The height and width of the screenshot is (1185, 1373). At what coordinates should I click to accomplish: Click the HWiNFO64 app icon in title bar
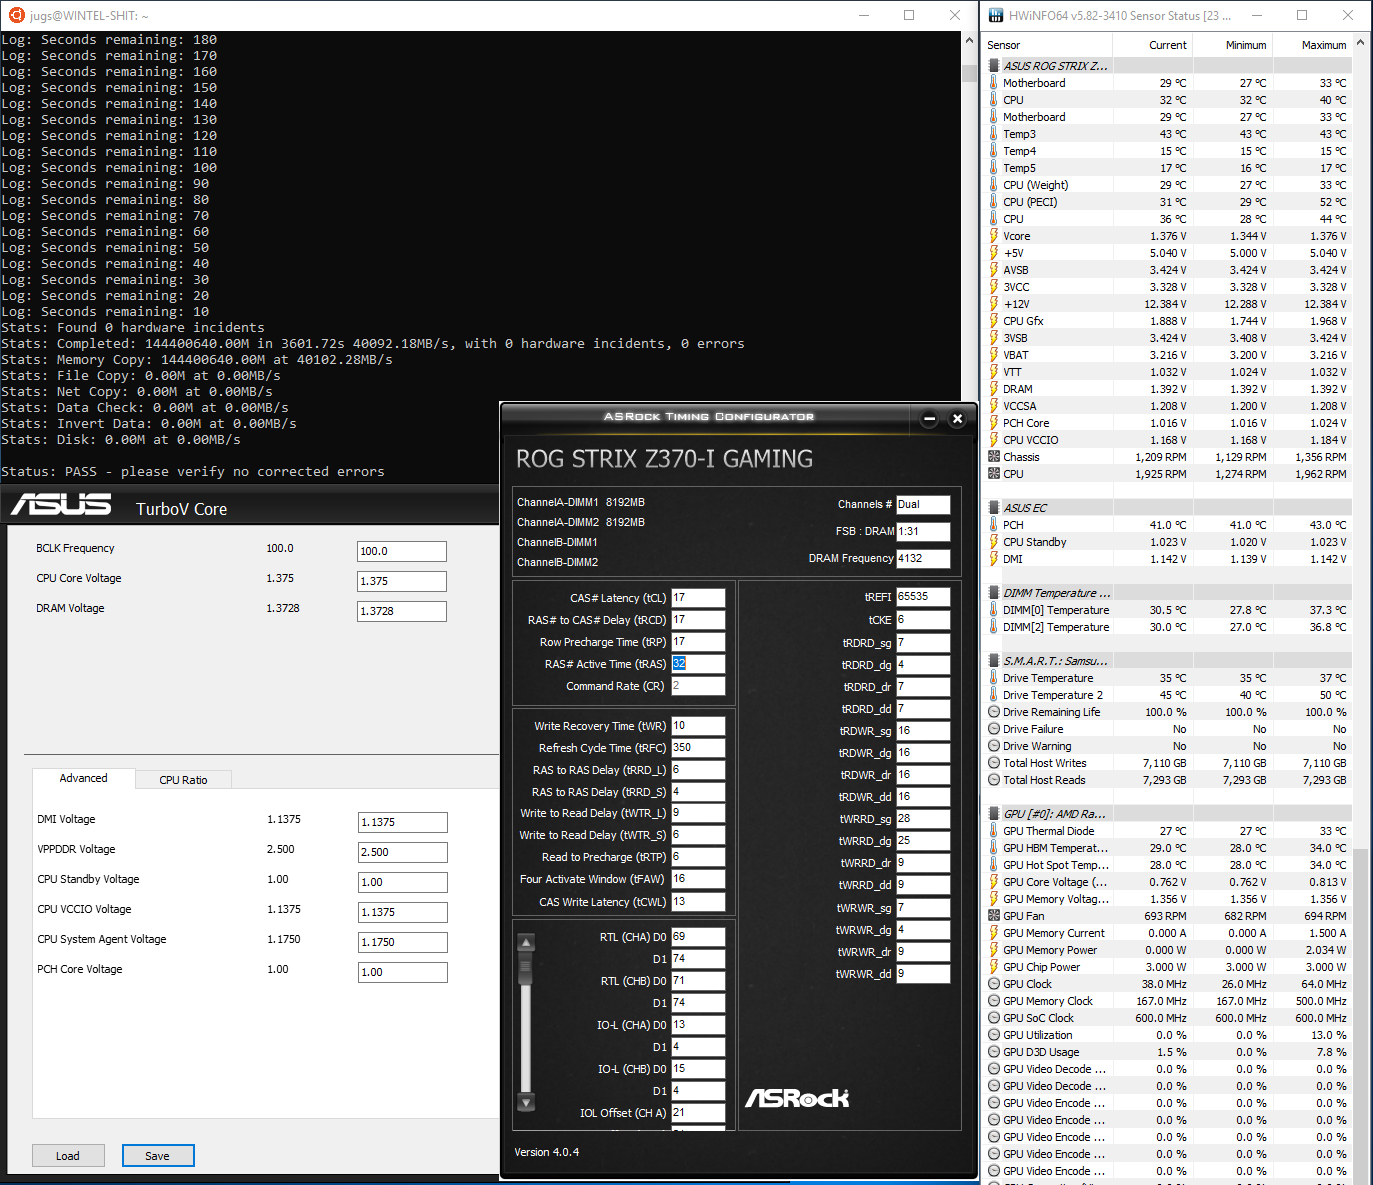tap(996, 15)
